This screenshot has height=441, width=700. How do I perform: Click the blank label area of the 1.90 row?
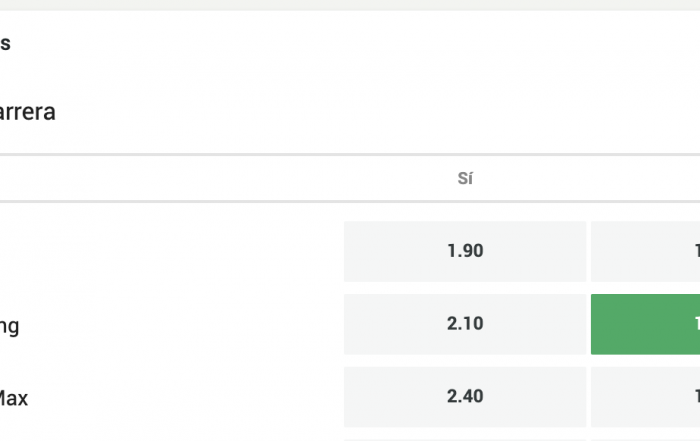coord(170,251)
